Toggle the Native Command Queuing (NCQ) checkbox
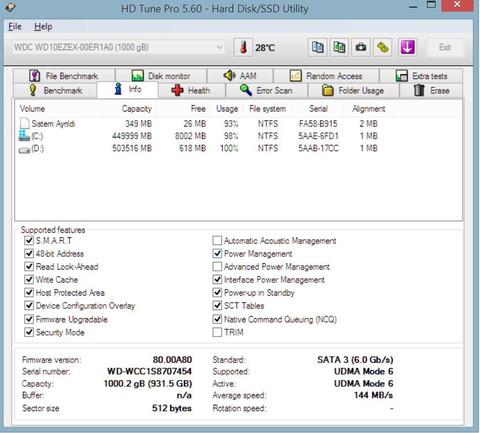 (217, 319)
